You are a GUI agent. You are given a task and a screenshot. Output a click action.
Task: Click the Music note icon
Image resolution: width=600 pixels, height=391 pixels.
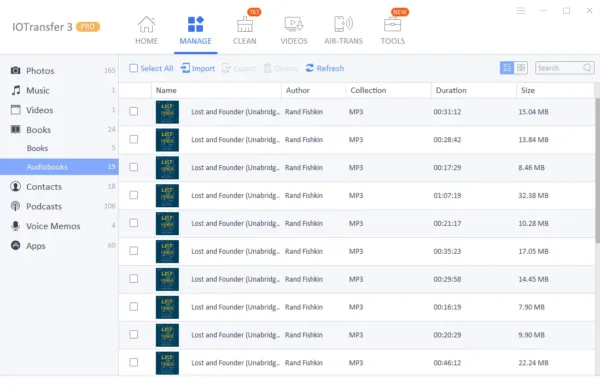[x=16, y=90]
